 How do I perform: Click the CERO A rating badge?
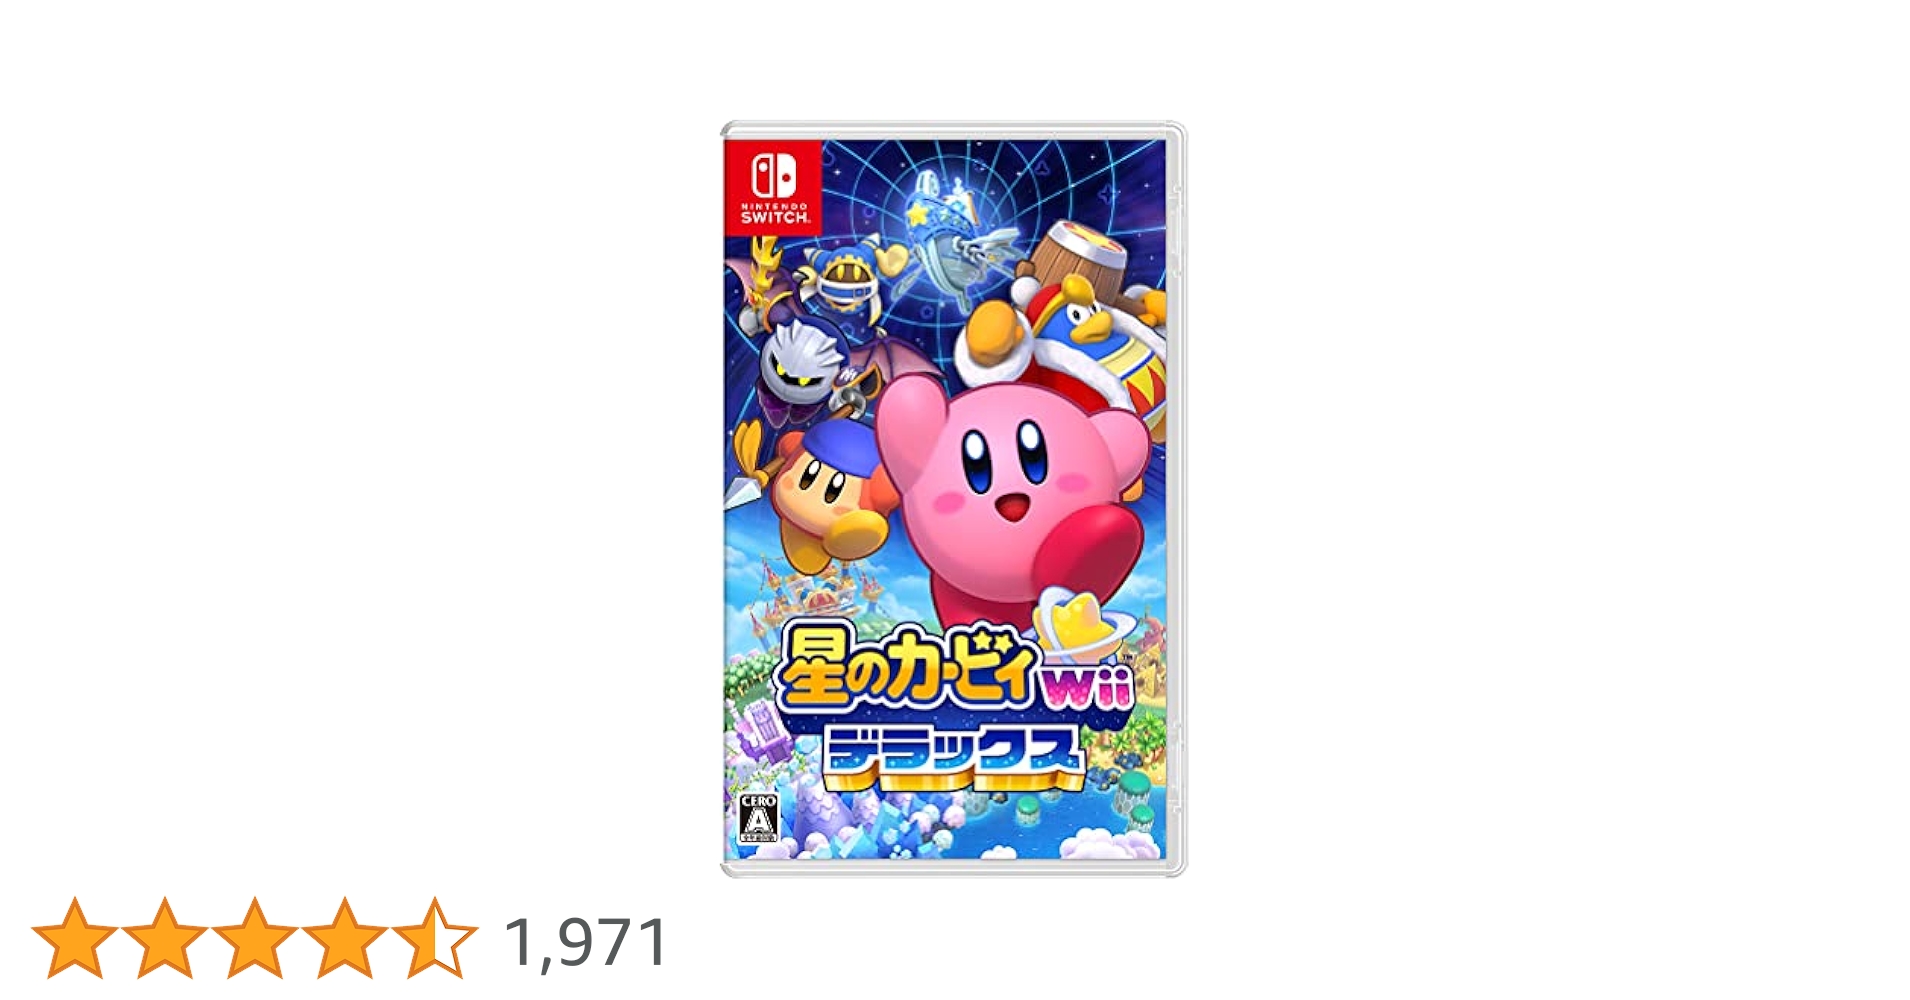(758, 819)
